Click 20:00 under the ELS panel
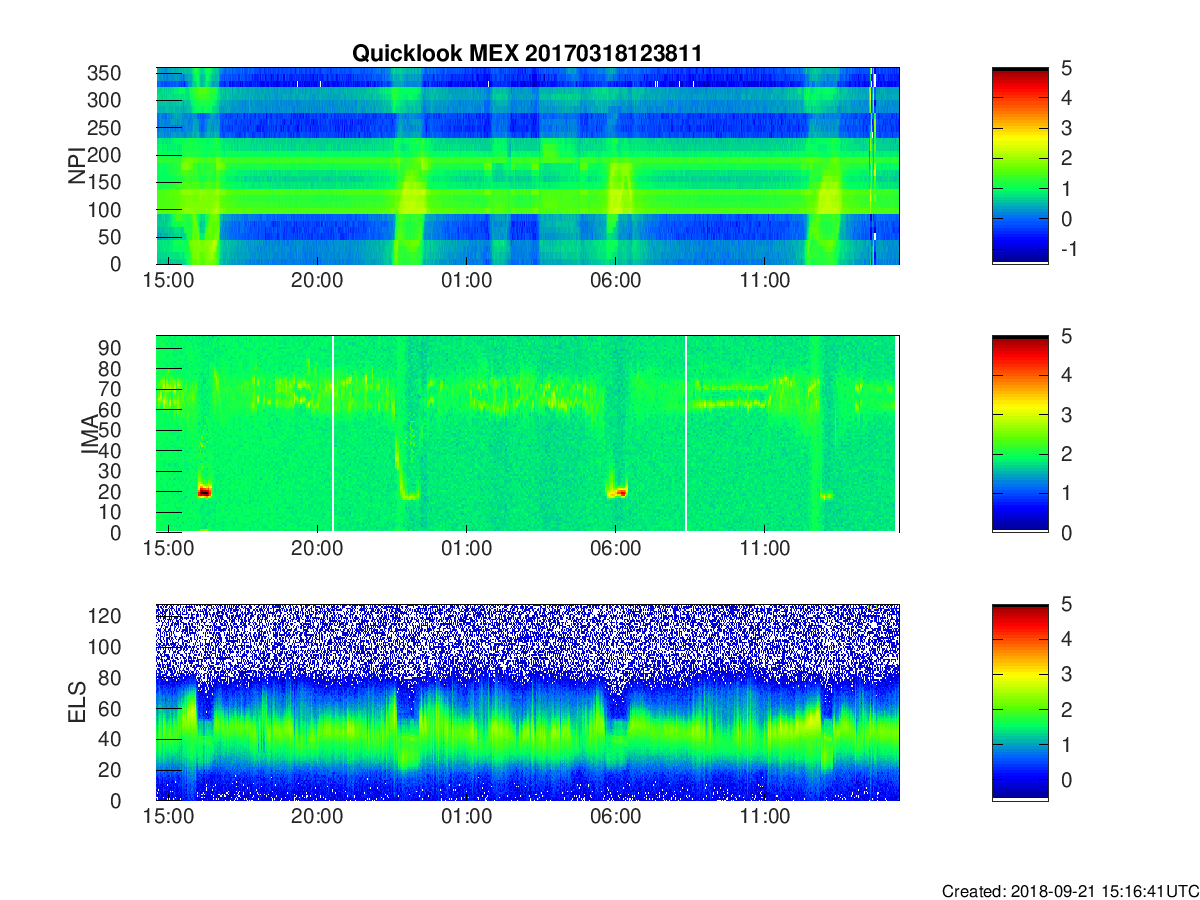 317,817
